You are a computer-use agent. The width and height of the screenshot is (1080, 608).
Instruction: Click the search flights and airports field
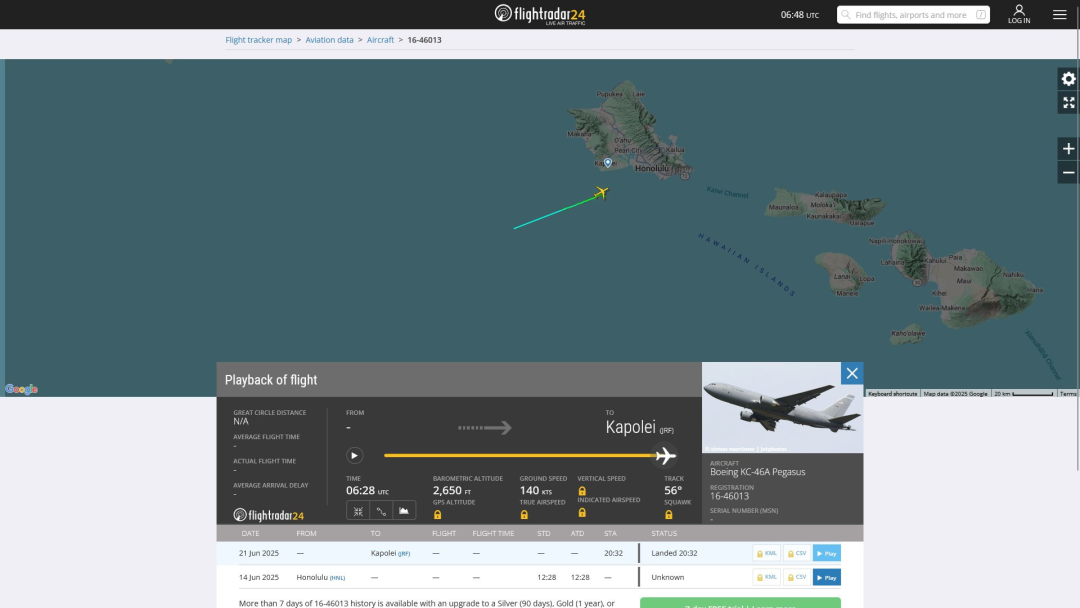913,14
